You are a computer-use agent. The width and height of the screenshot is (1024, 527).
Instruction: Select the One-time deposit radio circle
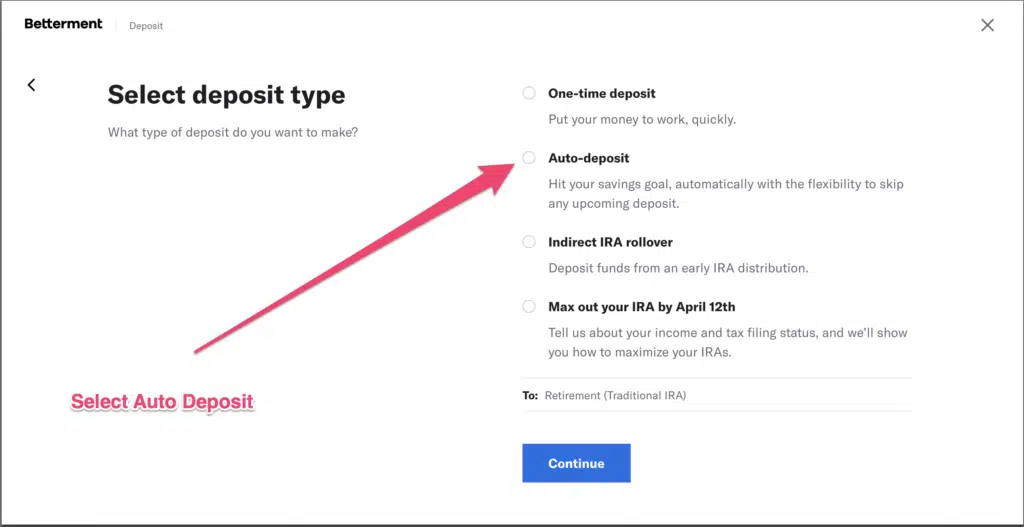(529, 93)
